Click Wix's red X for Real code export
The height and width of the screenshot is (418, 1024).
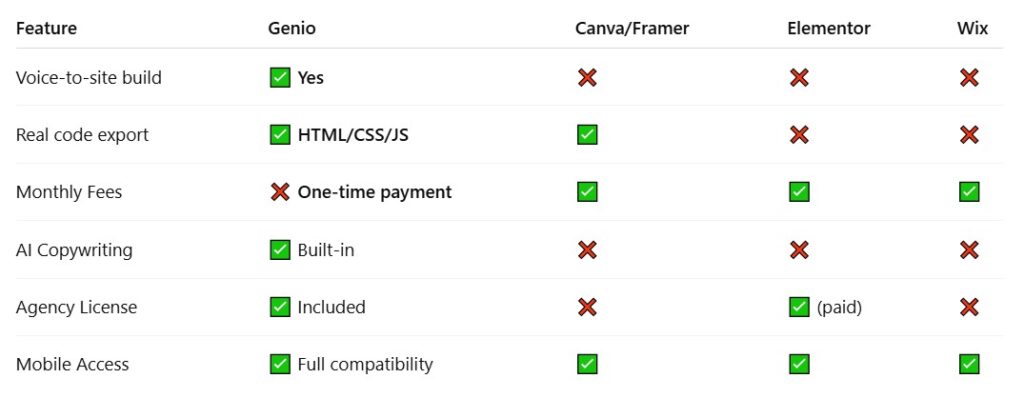pos(969,135)
